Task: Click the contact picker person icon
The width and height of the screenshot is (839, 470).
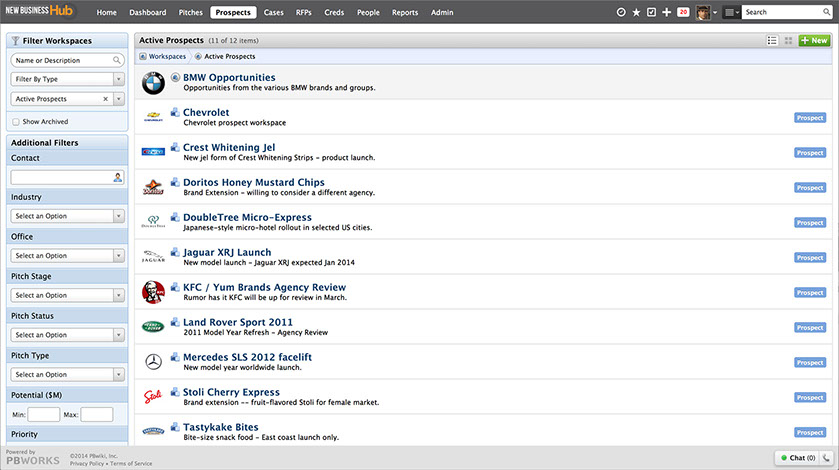Action: [x=117, y=177]
